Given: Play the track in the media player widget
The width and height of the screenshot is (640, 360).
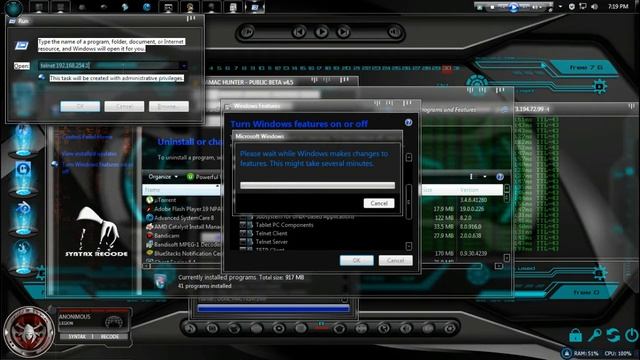Looking at the screenshot, I should pos(321,31).
